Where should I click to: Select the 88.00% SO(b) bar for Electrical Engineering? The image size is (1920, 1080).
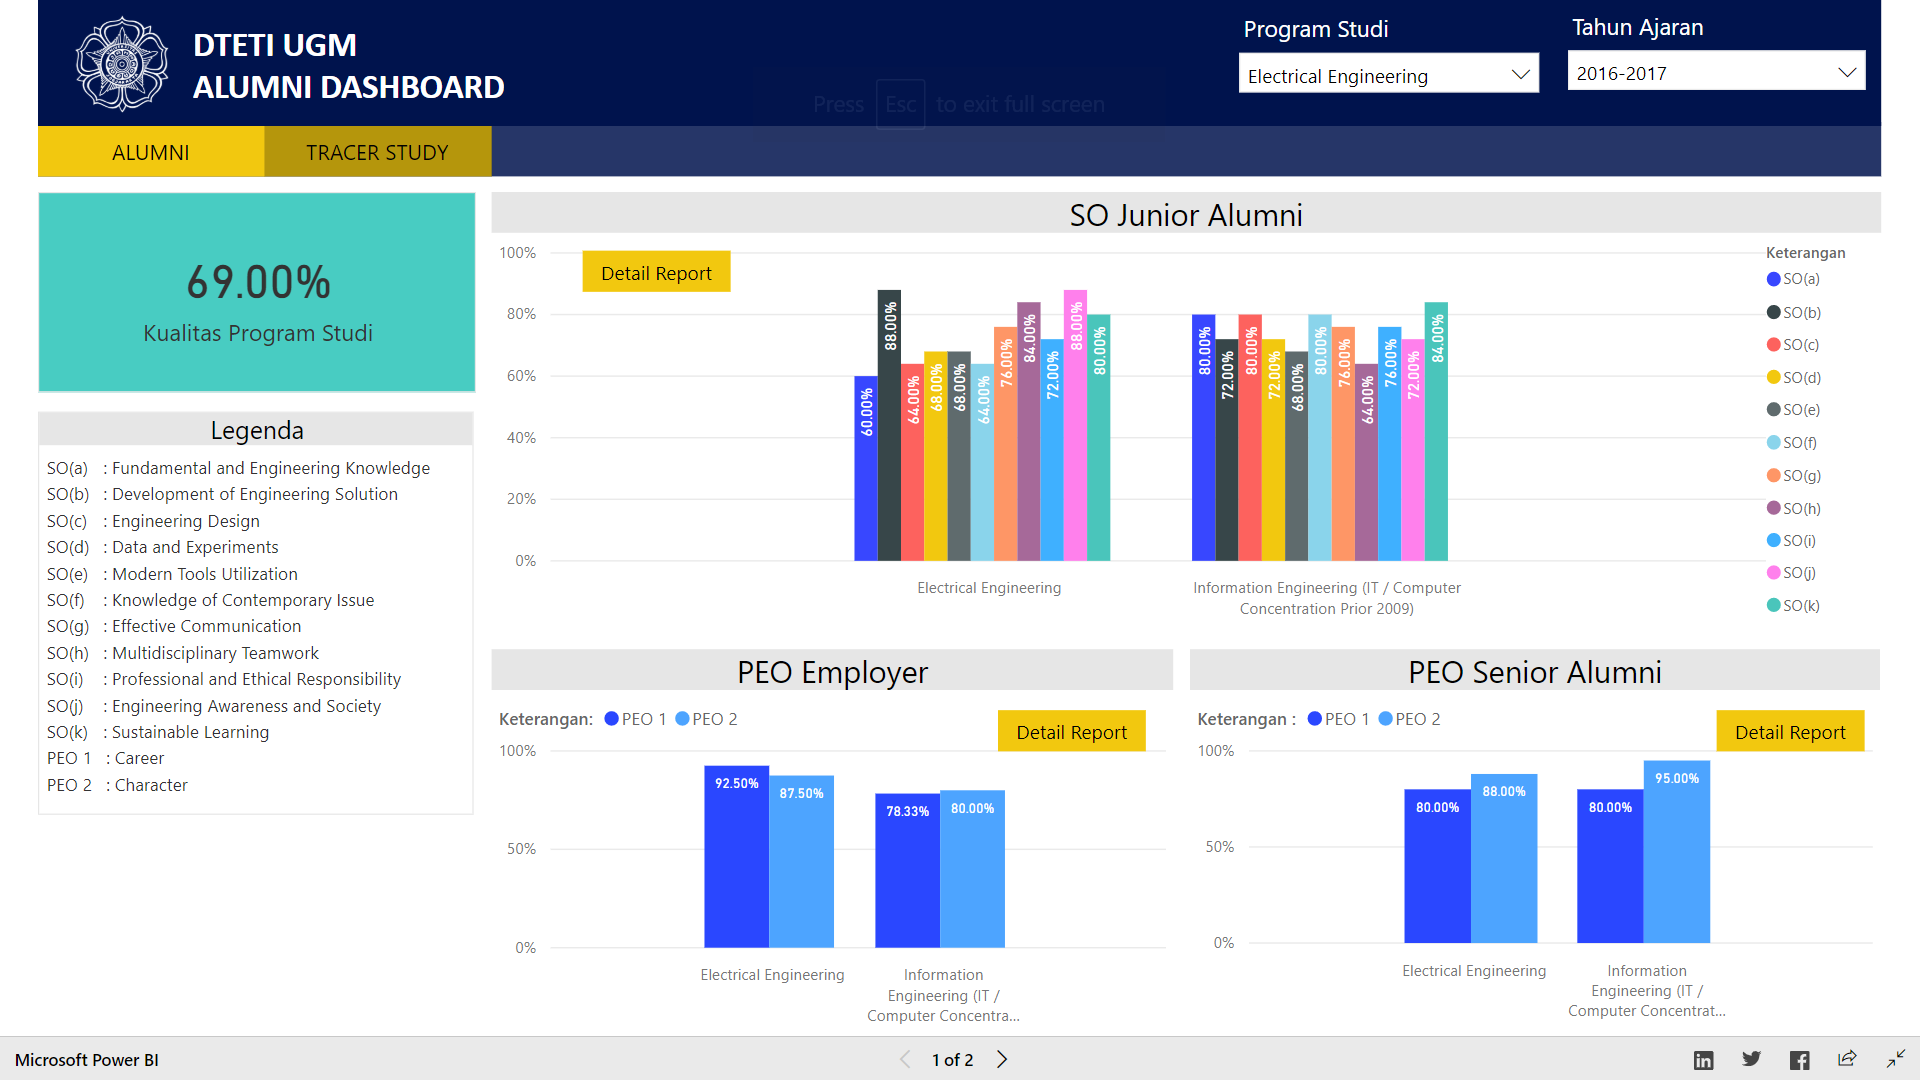pos(888,420)
